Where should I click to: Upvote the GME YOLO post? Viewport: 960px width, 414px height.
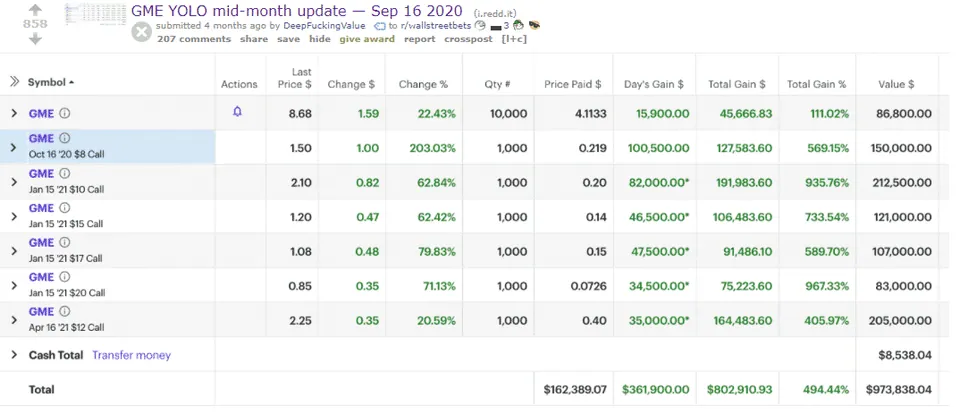click(x=36, y=10)
